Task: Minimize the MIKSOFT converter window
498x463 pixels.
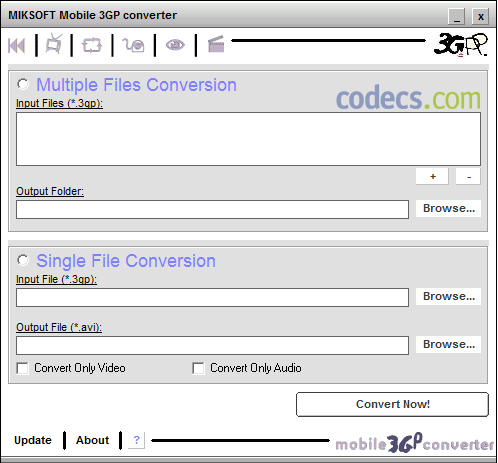Action: [456, 16]
